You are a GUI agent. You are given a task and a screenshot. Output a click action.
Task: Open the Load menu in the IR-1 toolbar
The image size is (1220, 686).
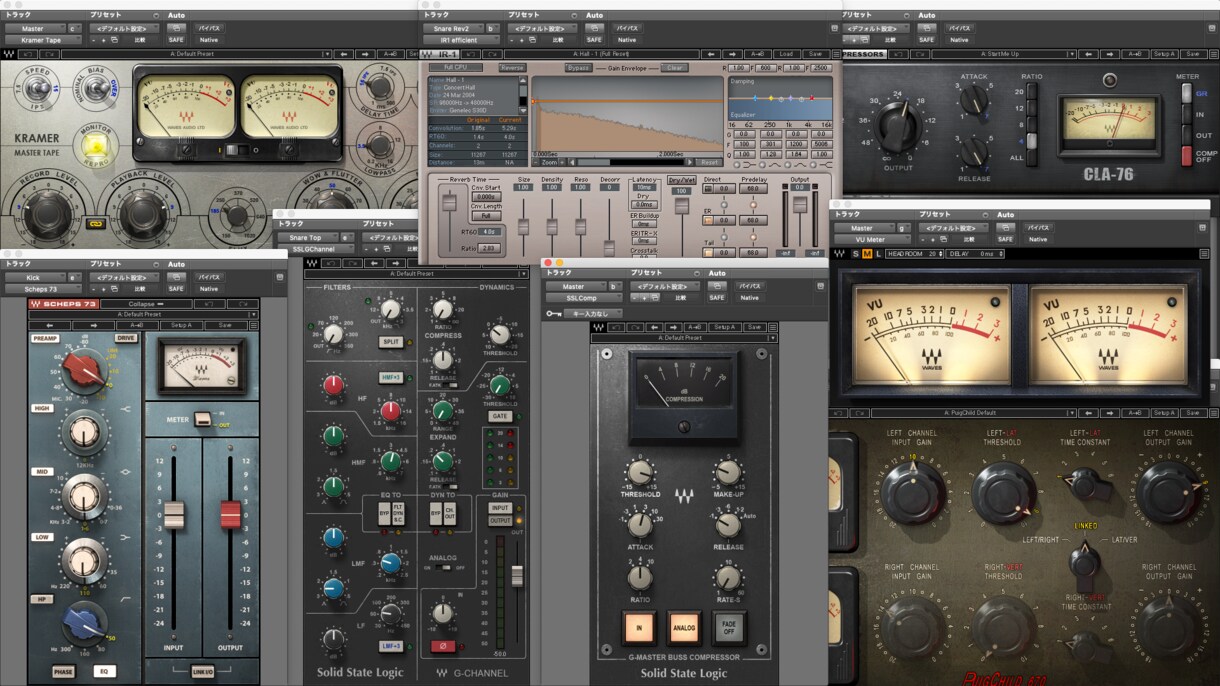pyautogui.click(x=785, y=54)
